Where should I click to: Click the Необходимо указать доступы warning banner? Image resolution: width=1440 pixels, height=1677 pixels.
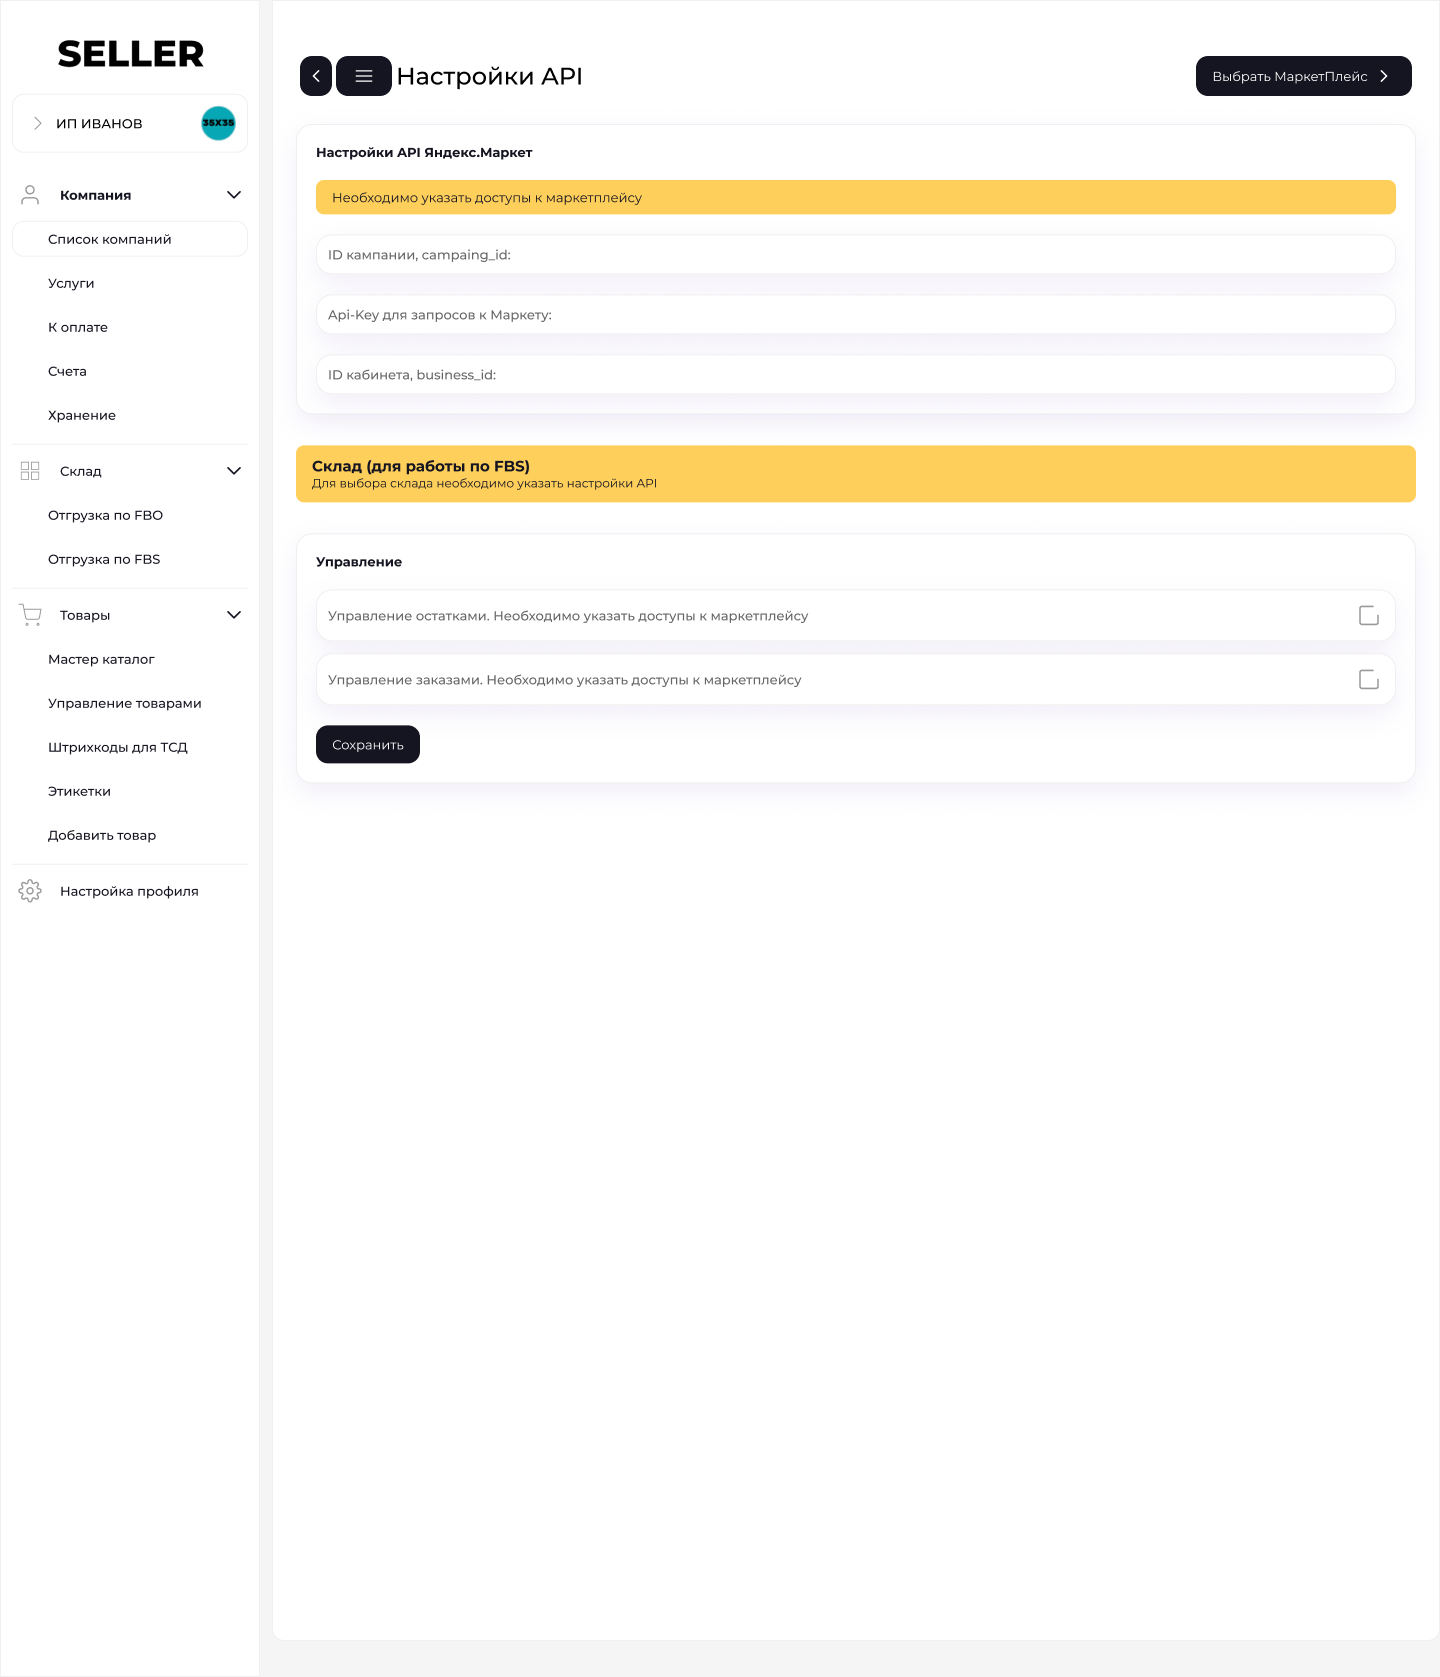(856, 197)
